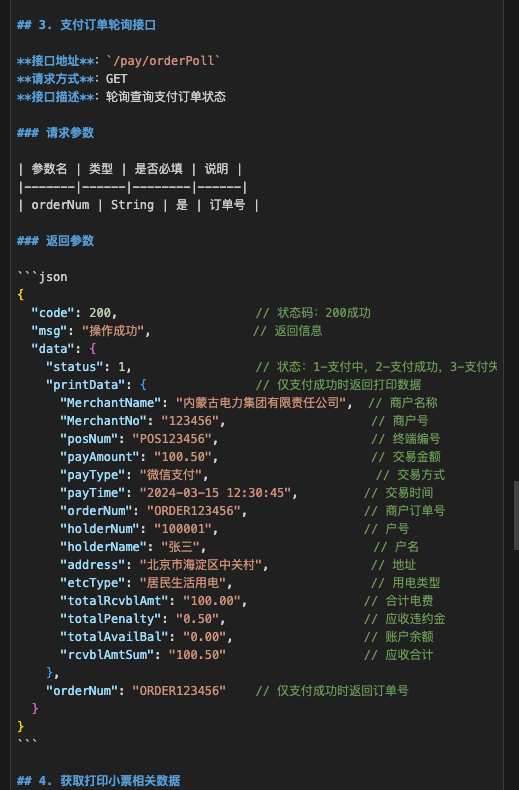Click the orderNum table row cell
This screenshot has height=790, width=519.
[x=60, y=205]
